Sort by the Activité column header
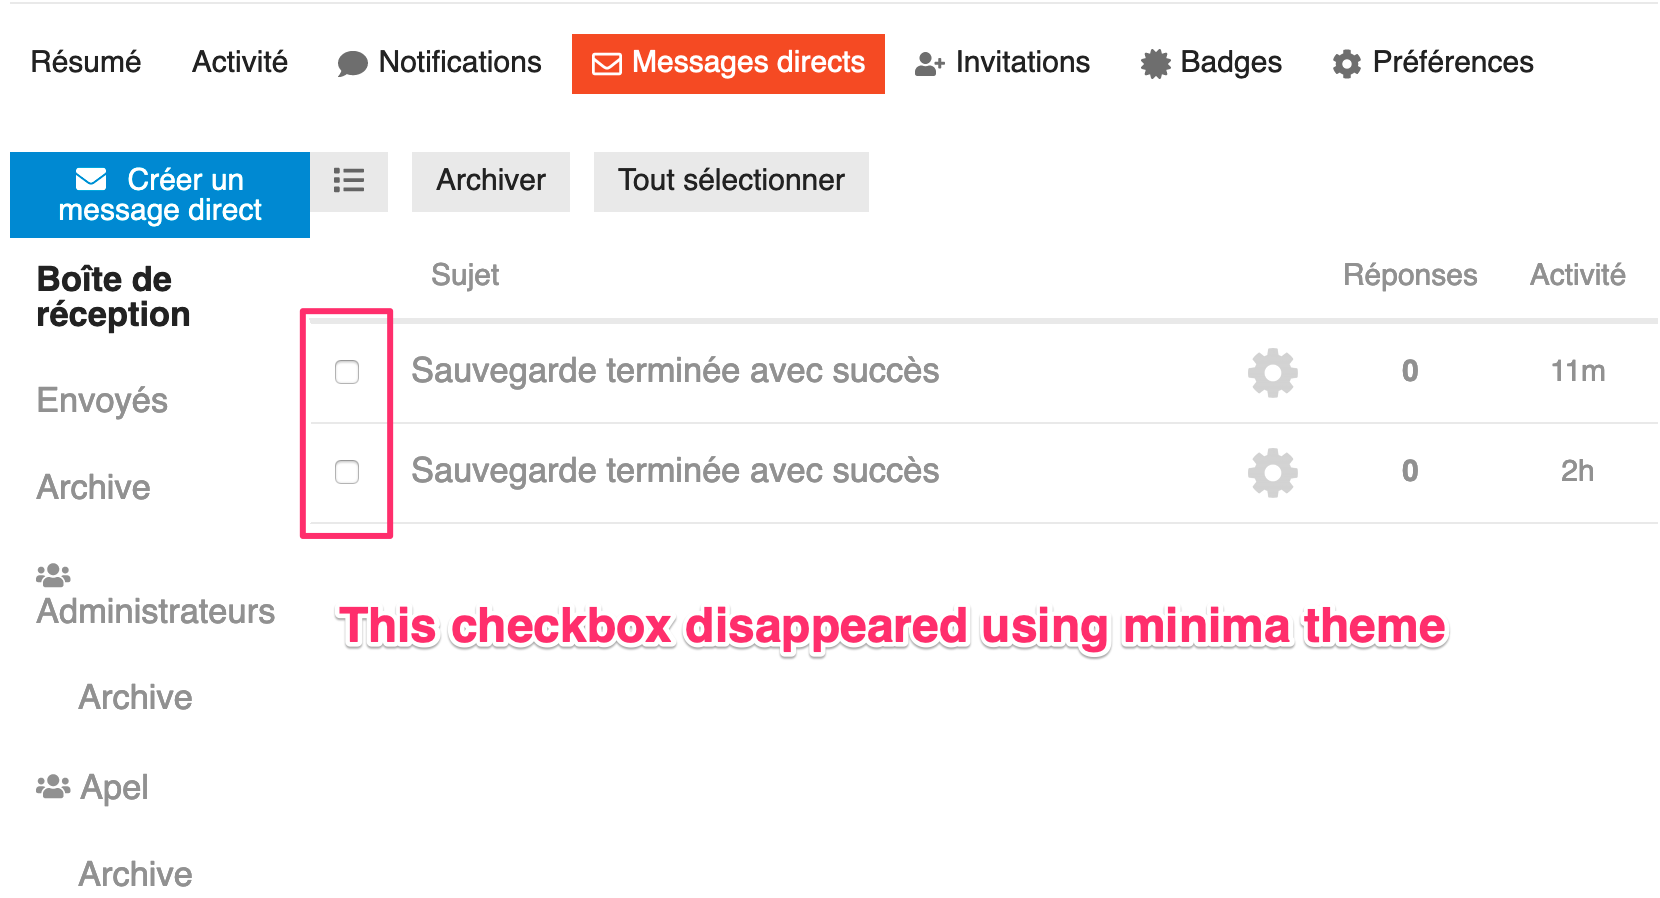Viewport: 1660px width, 898px height. coord(1577,275)
